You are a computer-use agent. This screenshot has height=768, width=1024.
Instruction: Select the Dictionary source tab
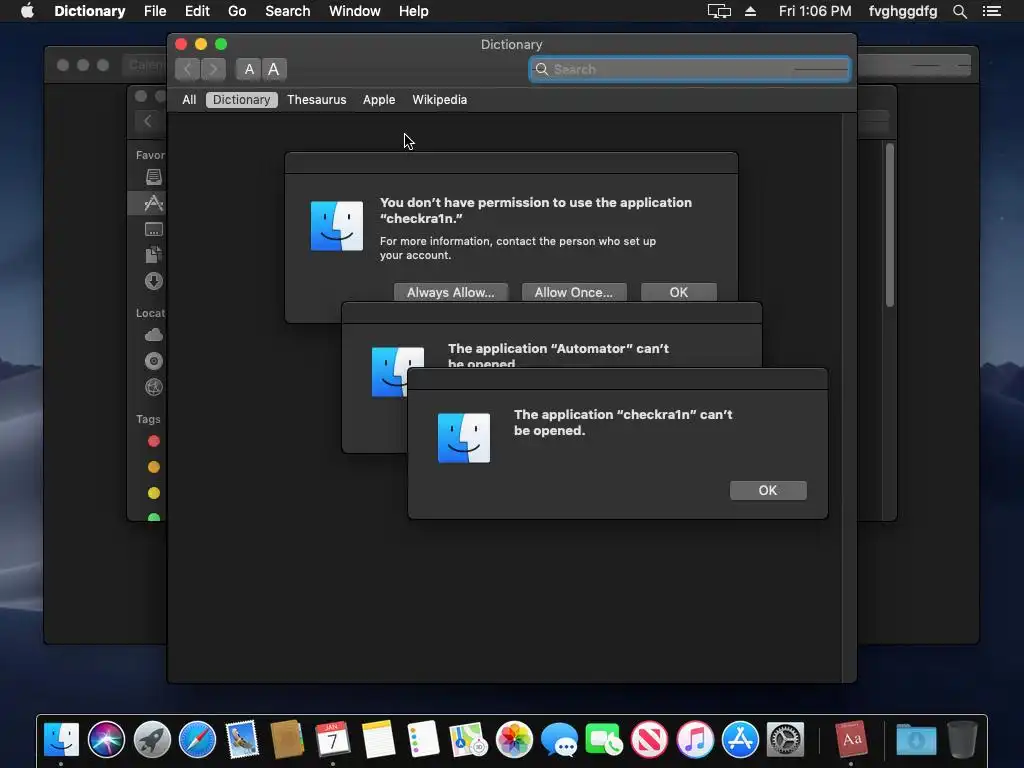click(242, 100)
